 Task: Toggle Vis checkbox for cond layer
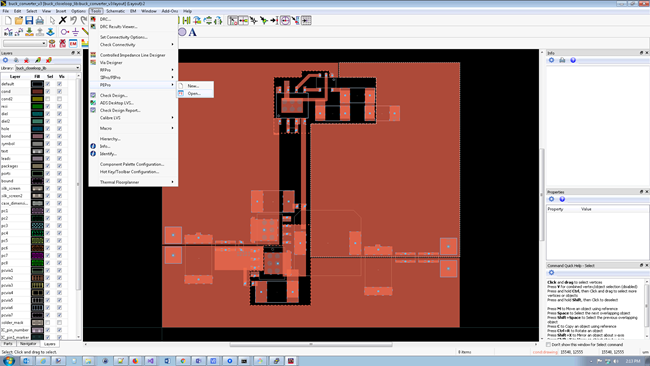(60, 91)
